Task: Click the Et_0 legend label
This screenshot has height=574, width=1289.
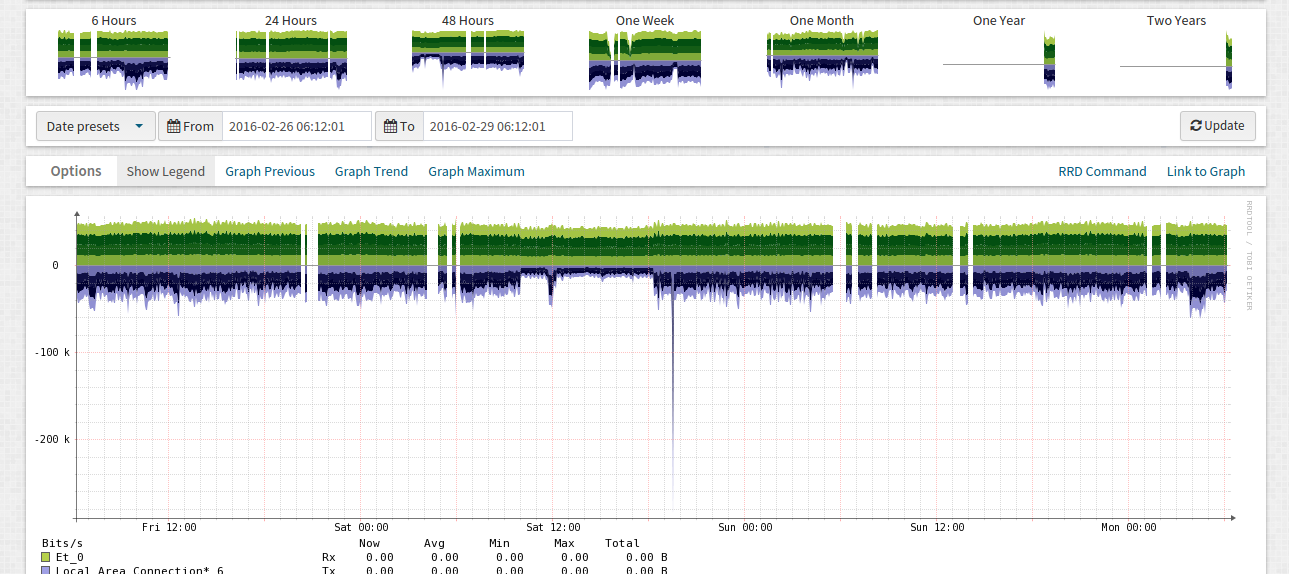Action: click(x=69, y=557)
